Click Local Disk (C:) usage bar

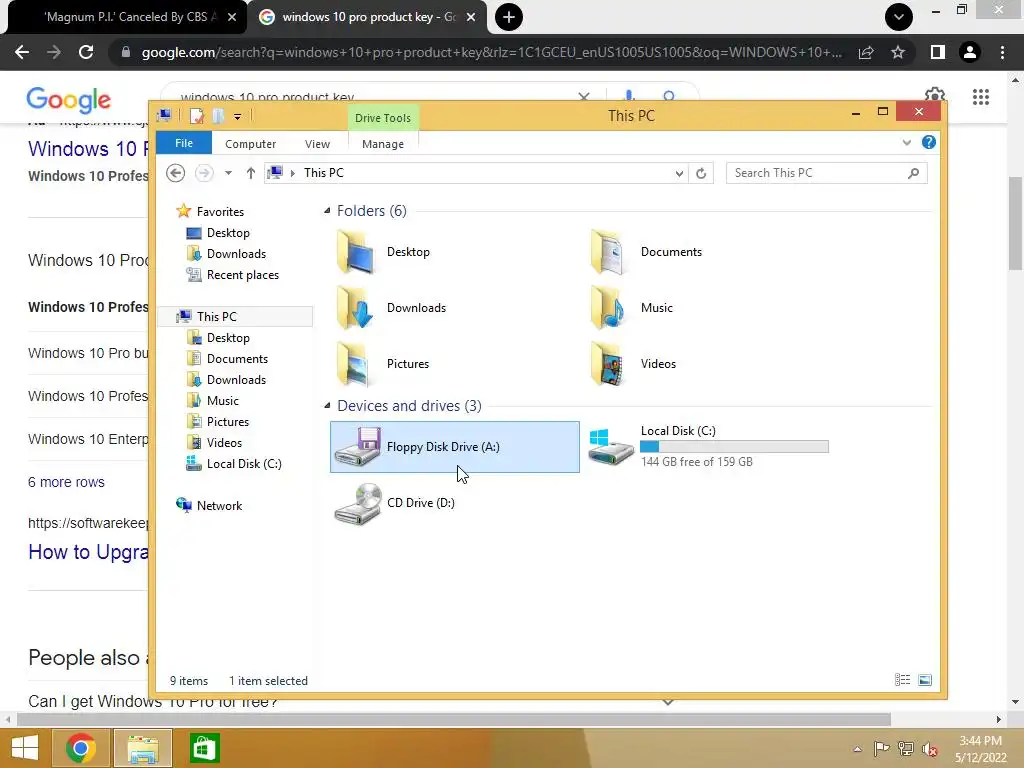[734, 447]
